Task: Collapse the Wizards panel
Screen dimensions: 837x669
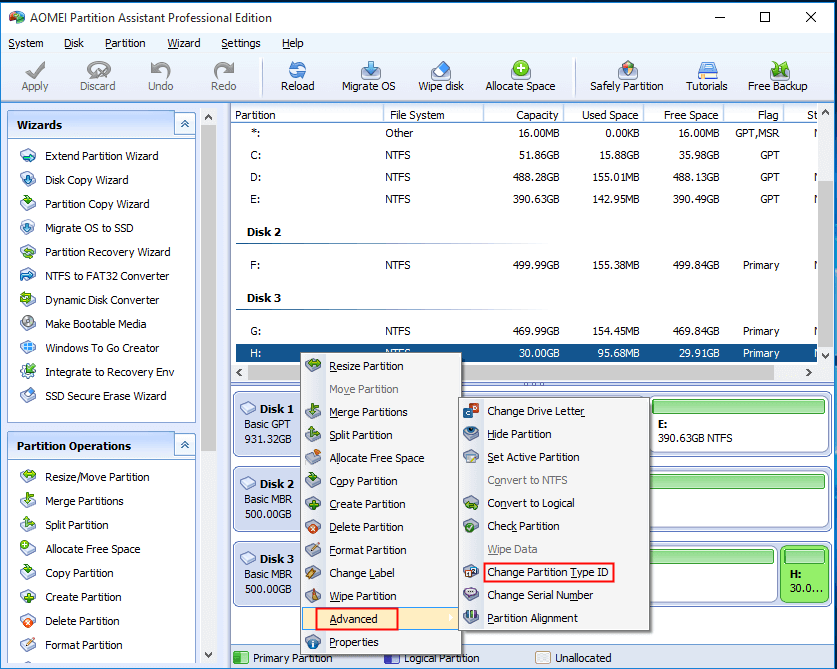Action: 184,123
